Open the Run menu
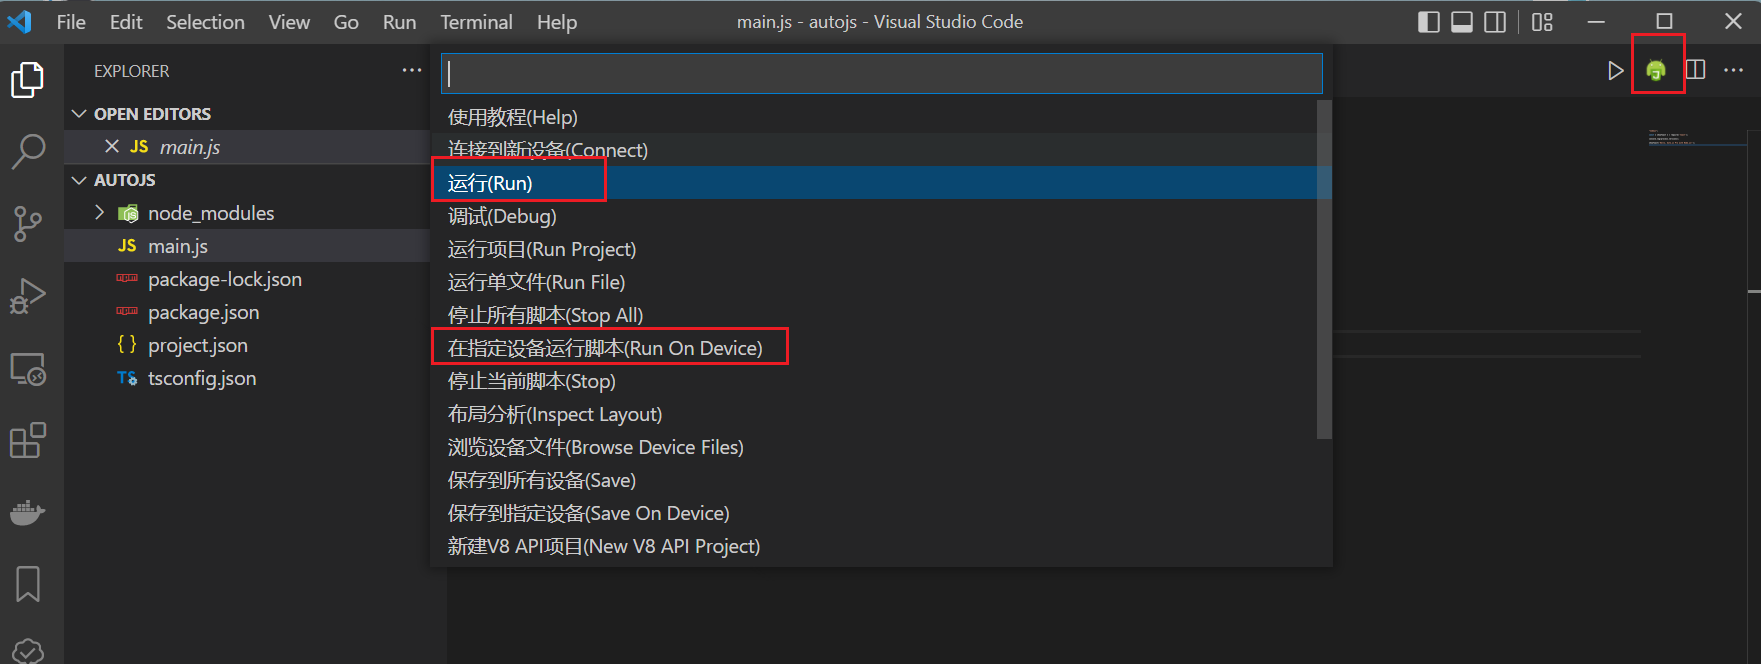This screenshot has height=664, width=1761. [399, 22]
